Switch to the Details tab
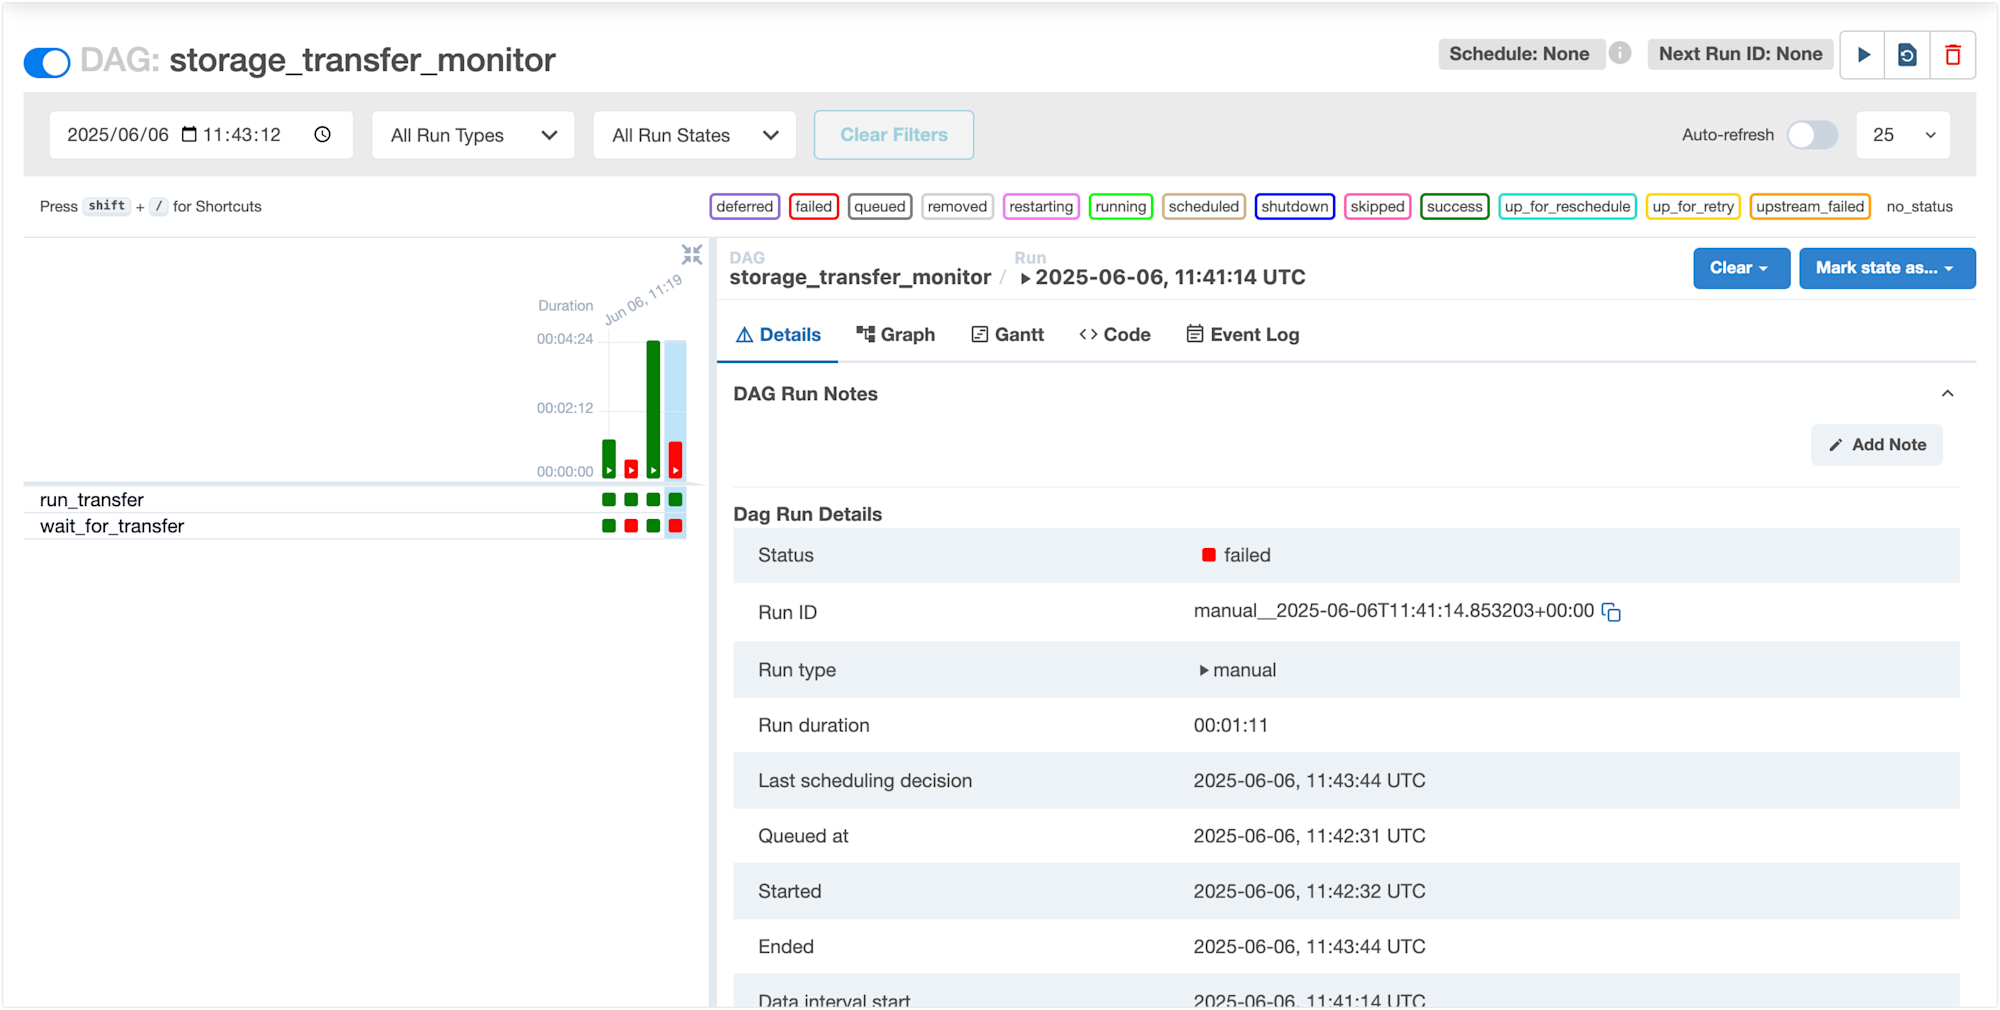Image resolution: width=2000 pixels, height=1010 pixels. [x=778, y=335]
